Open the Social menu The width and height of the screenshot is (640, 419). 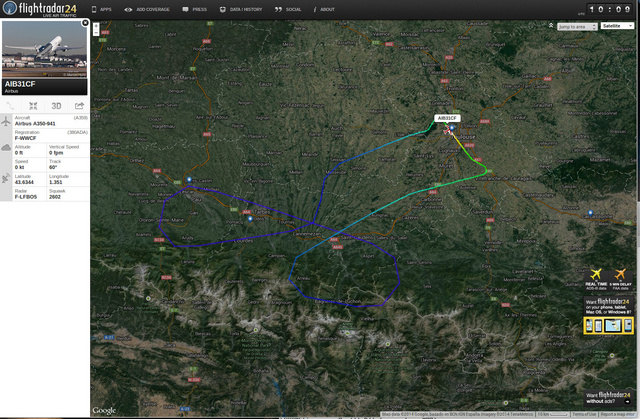pyautogui.click(x=288, y=9)
